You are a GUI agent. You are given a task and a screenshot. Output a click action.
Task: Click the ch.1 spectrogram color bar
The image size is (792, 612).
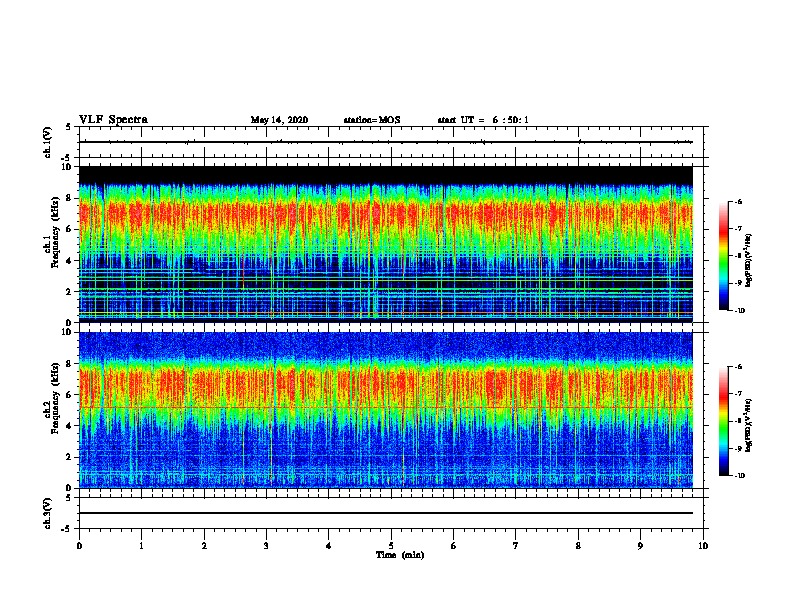pos(724,256)
